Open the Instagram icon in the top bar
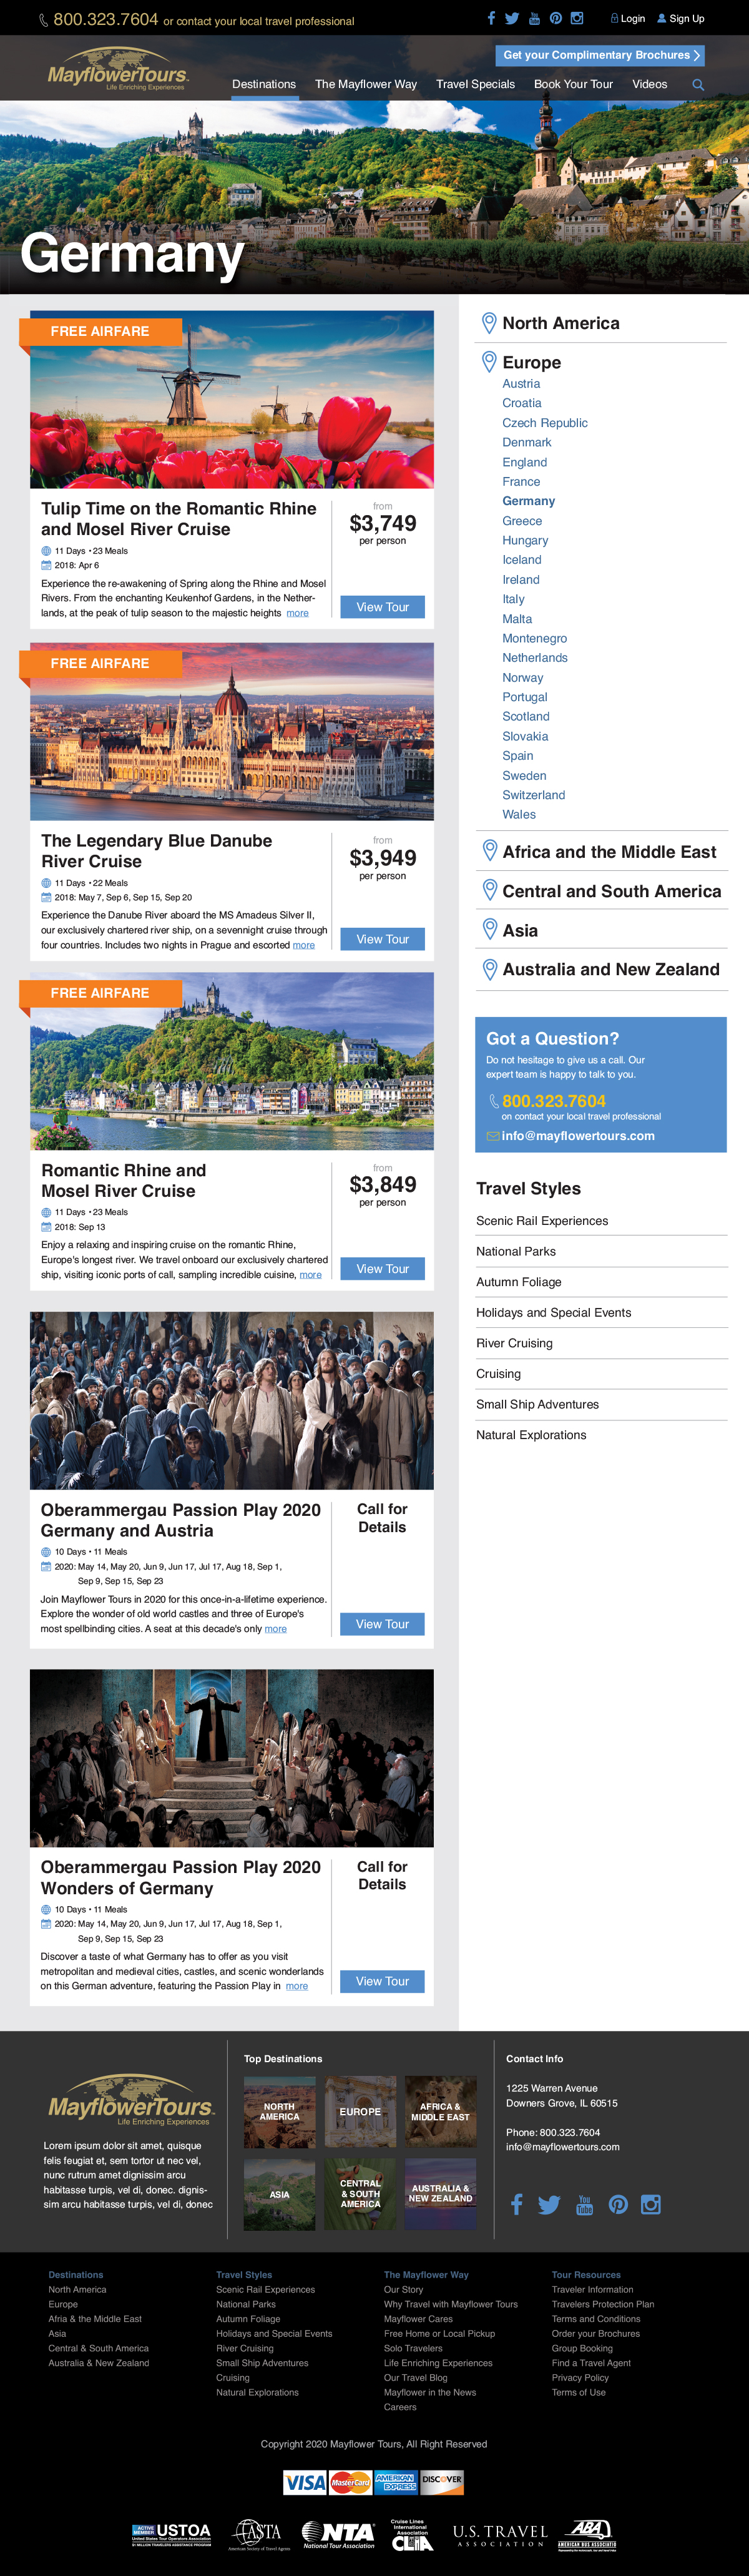 point(577,18)
